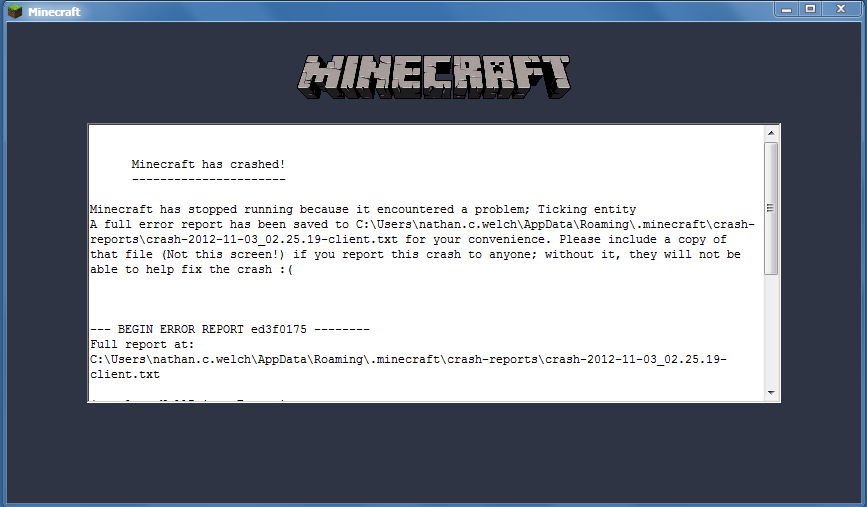Screen dimensions: 867x507
Task: Click the 'BEGIN ERROR REPORT ed3f0175' line
Action: [x=229, y=330]
